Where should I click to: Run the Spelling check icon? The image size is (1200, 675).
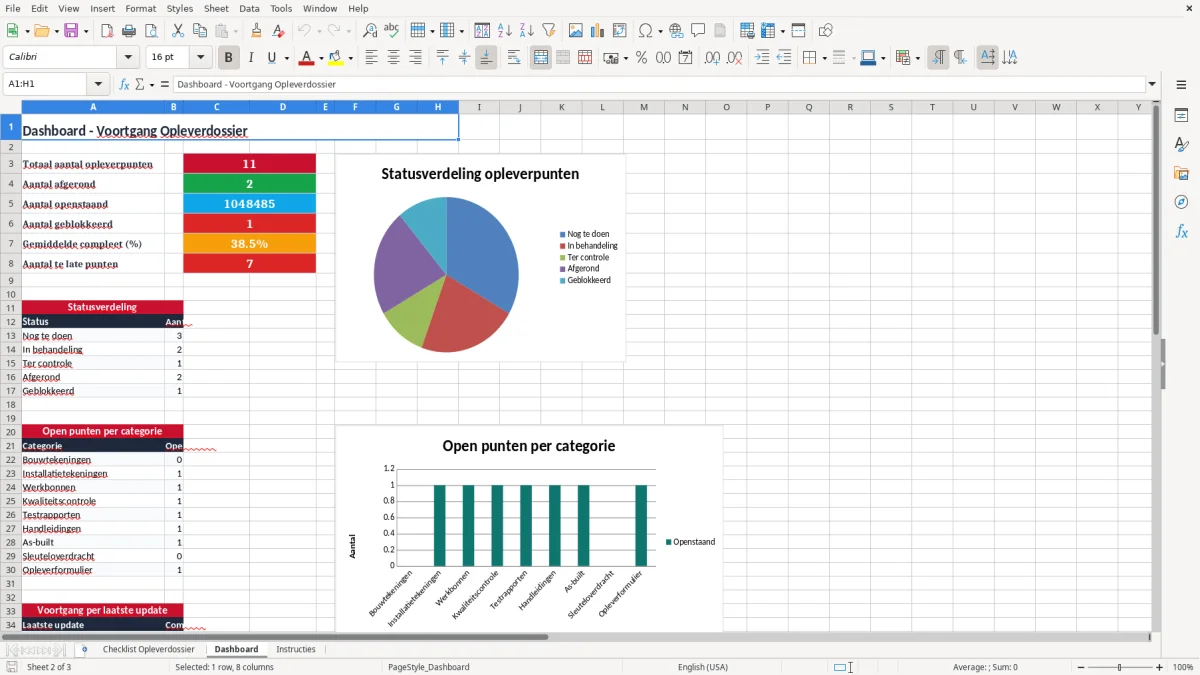[x=392, y=31]
